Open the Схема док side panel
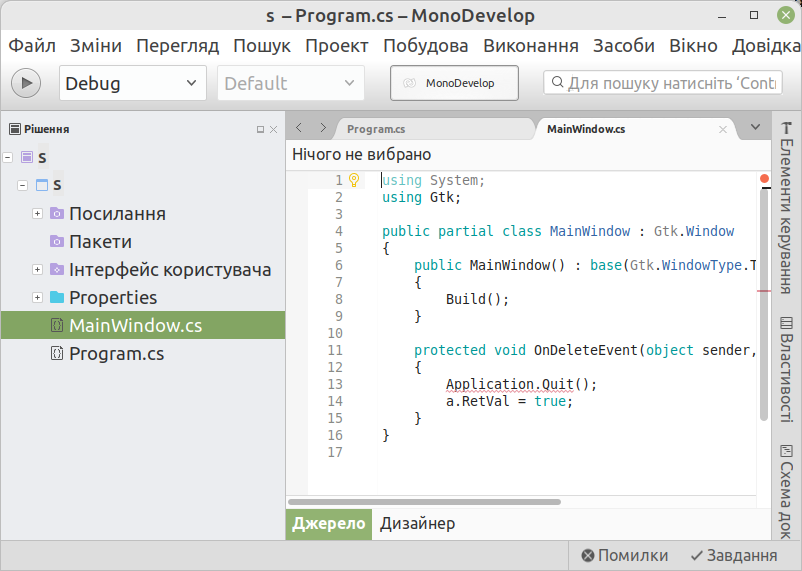Image resolution: width=802 pixels, height=571 pixels. (787, 492)
